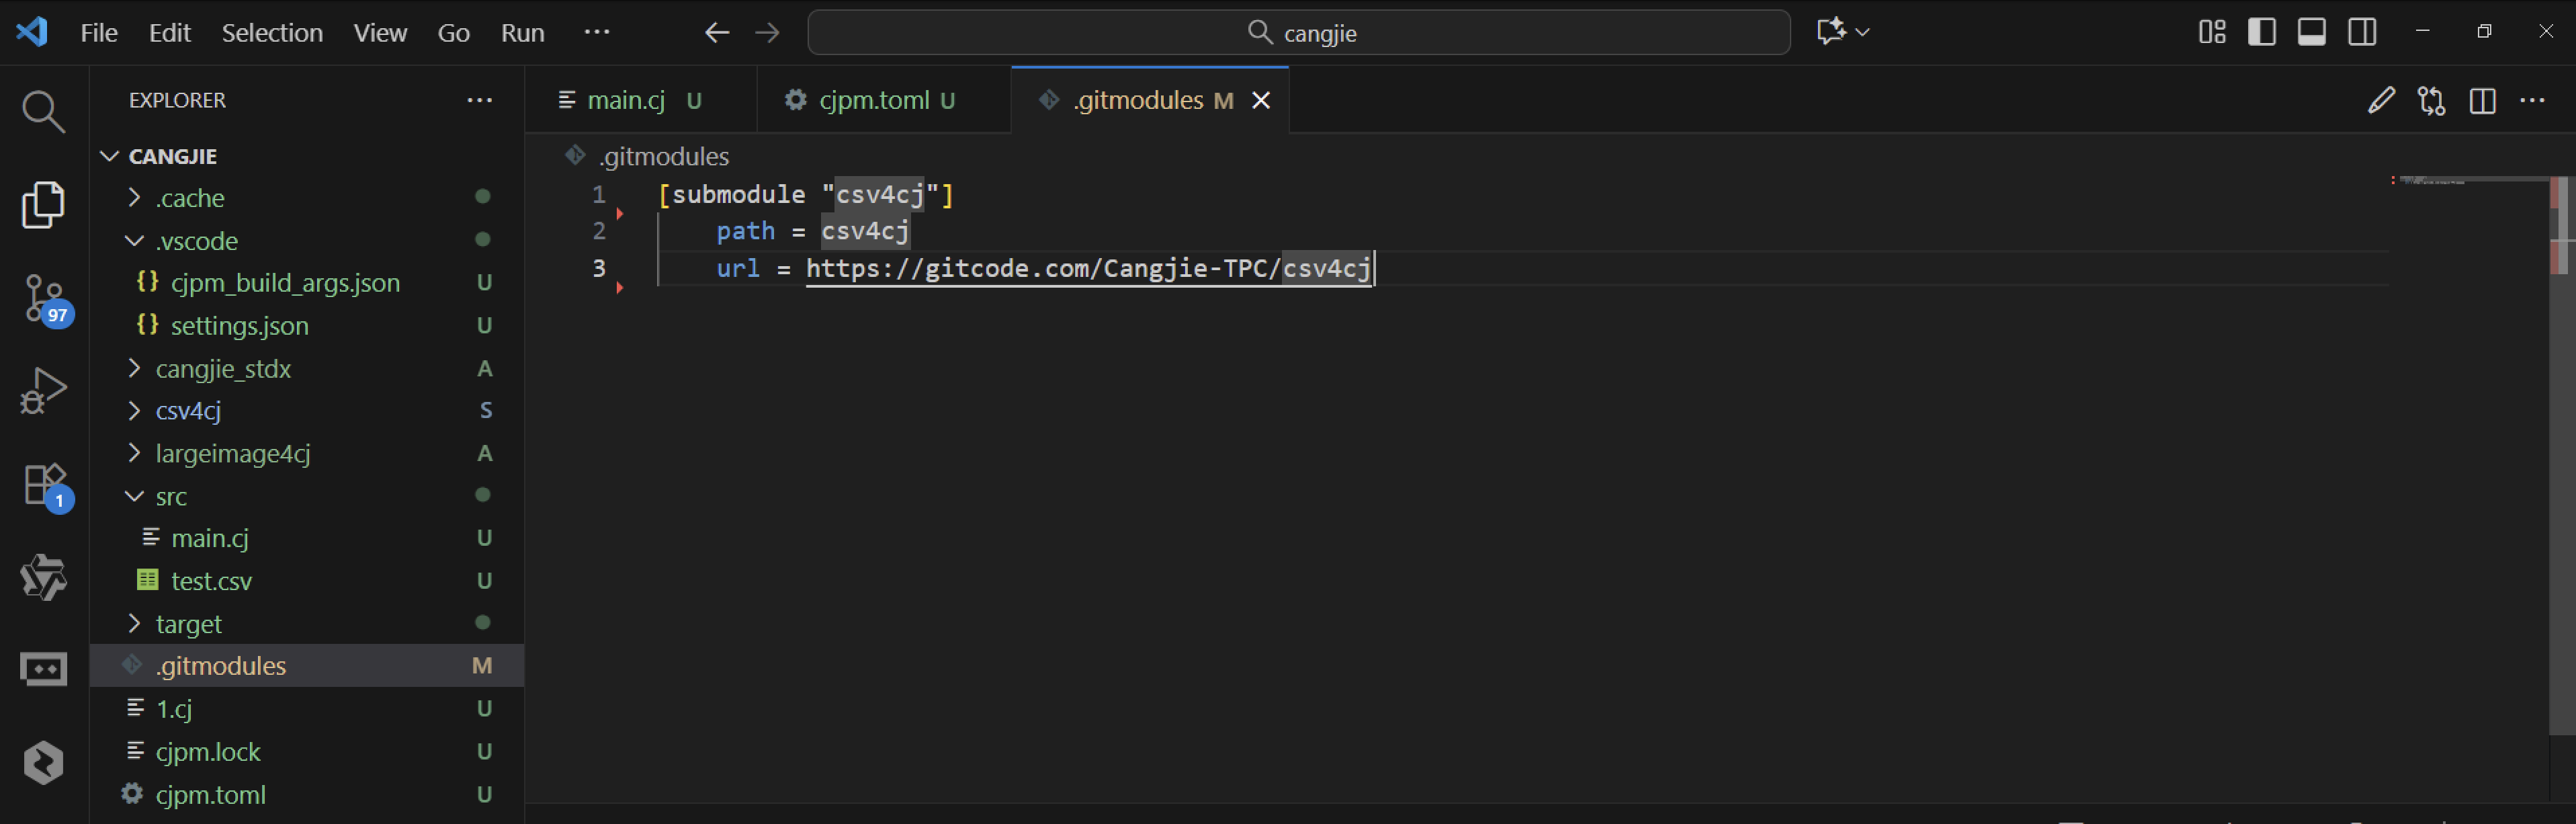Open the Copilot chat dropdown in title bar
Viewport: 2576px width, 824px height.
click(x=1862, y=32)
